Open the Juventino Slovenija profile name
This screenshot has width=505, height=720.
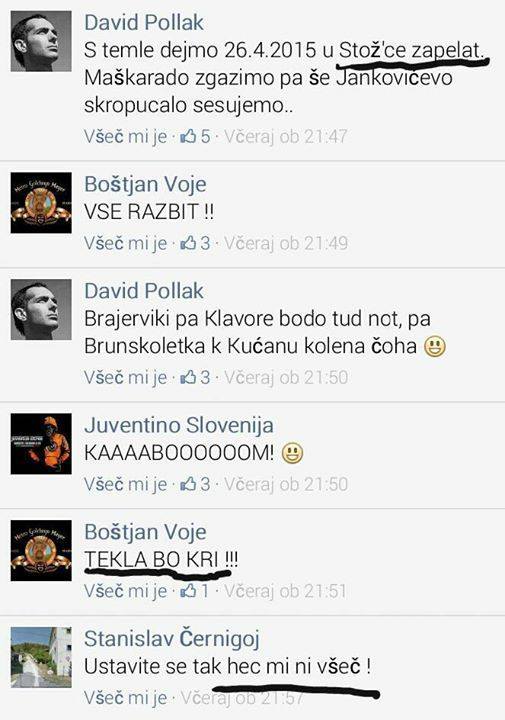click(179, 425)
